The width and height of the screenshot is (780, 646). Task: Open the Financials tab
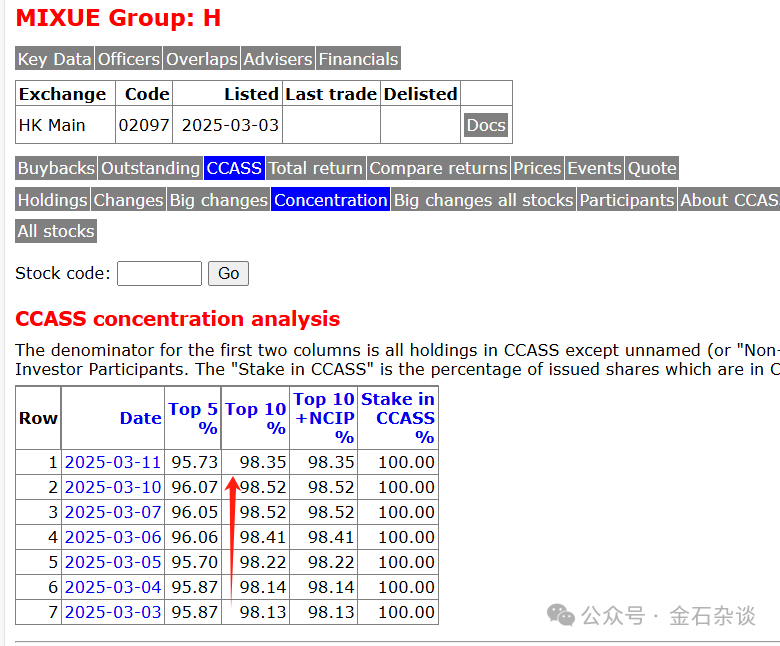tap(358, 59)
